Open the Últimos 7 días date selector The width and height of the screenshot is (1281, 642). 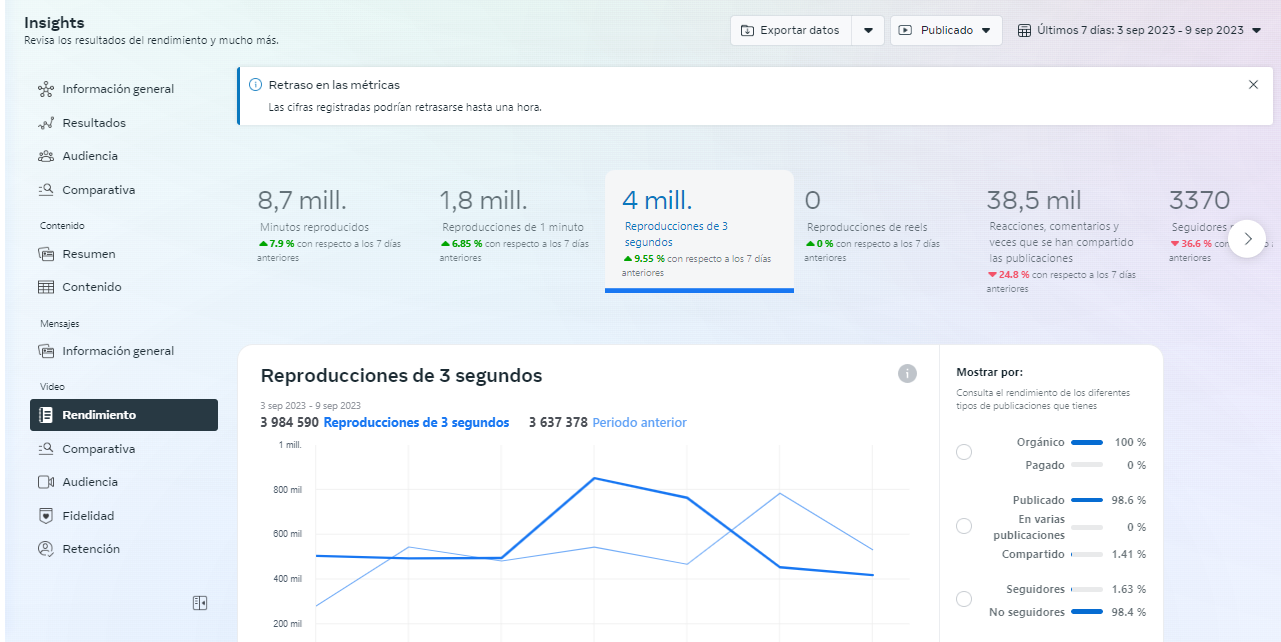[1139, 30]
